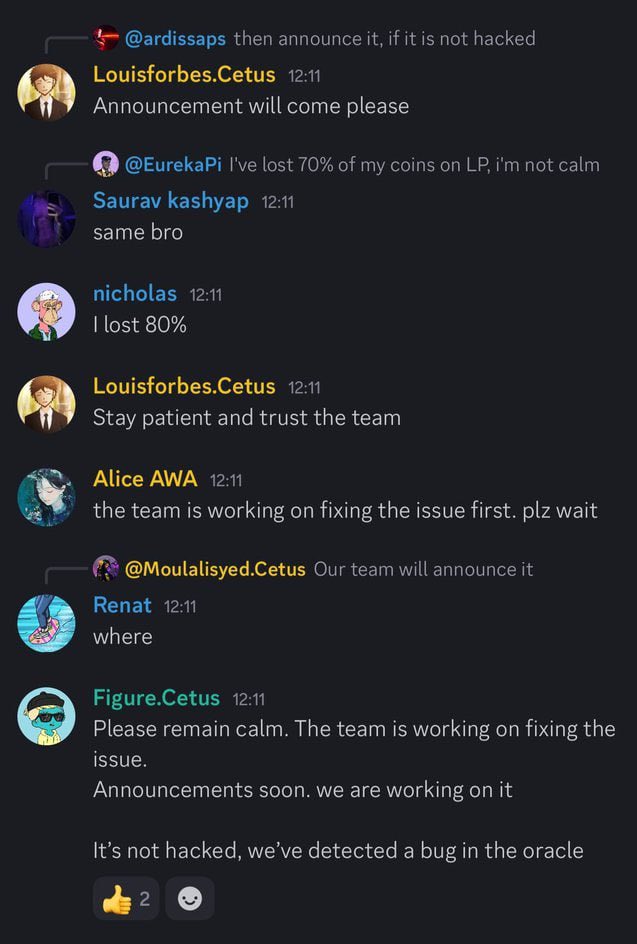Click small ardissaps reply avatar
The width and height of the screenshot is (637, 944).
[106, 38]
